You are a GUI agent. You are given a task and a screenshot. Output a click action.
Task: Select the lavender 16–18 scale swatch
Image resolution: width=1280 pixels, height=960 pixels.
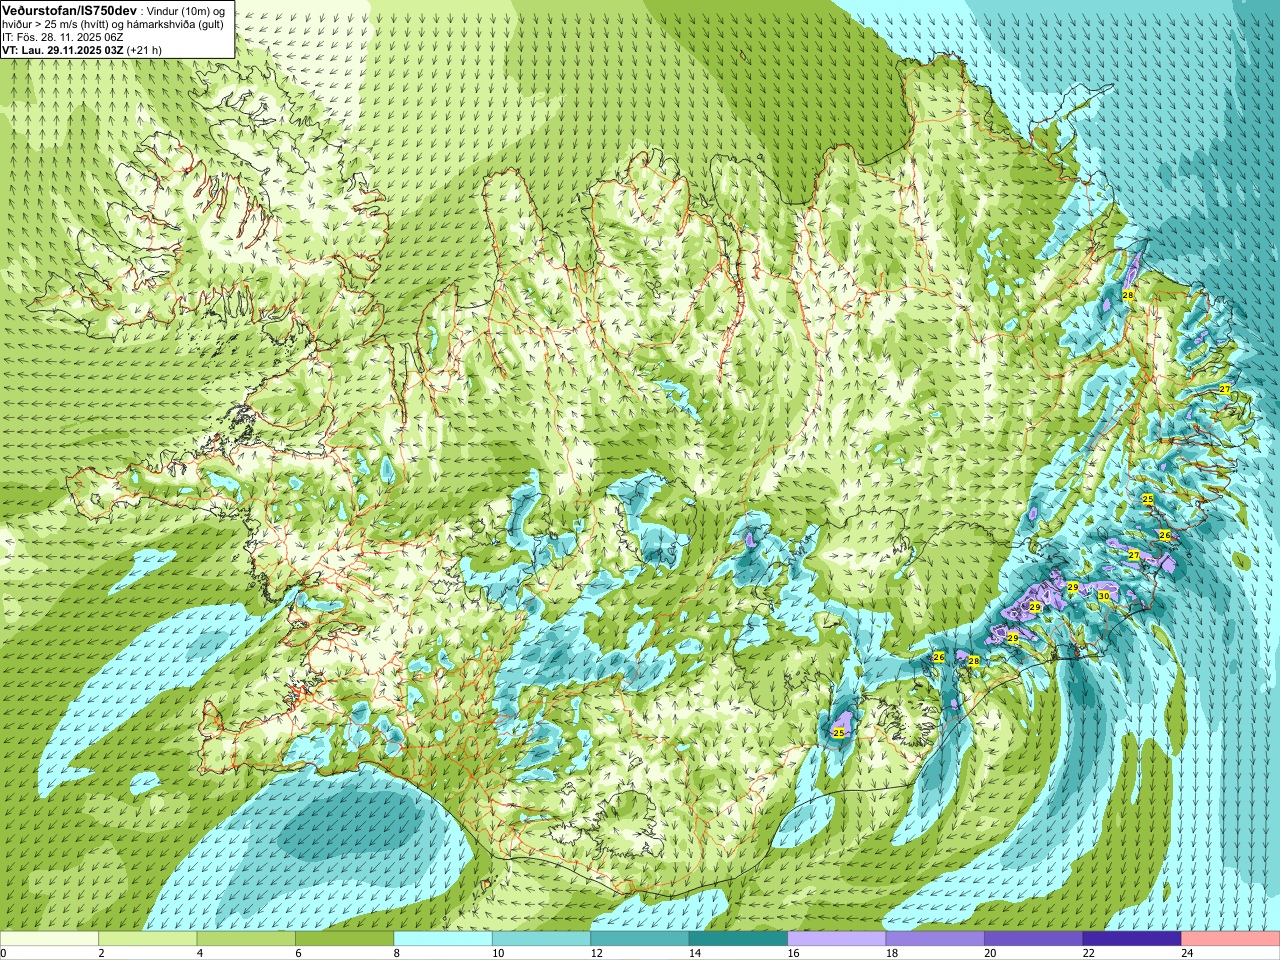(x=837, y=939)
